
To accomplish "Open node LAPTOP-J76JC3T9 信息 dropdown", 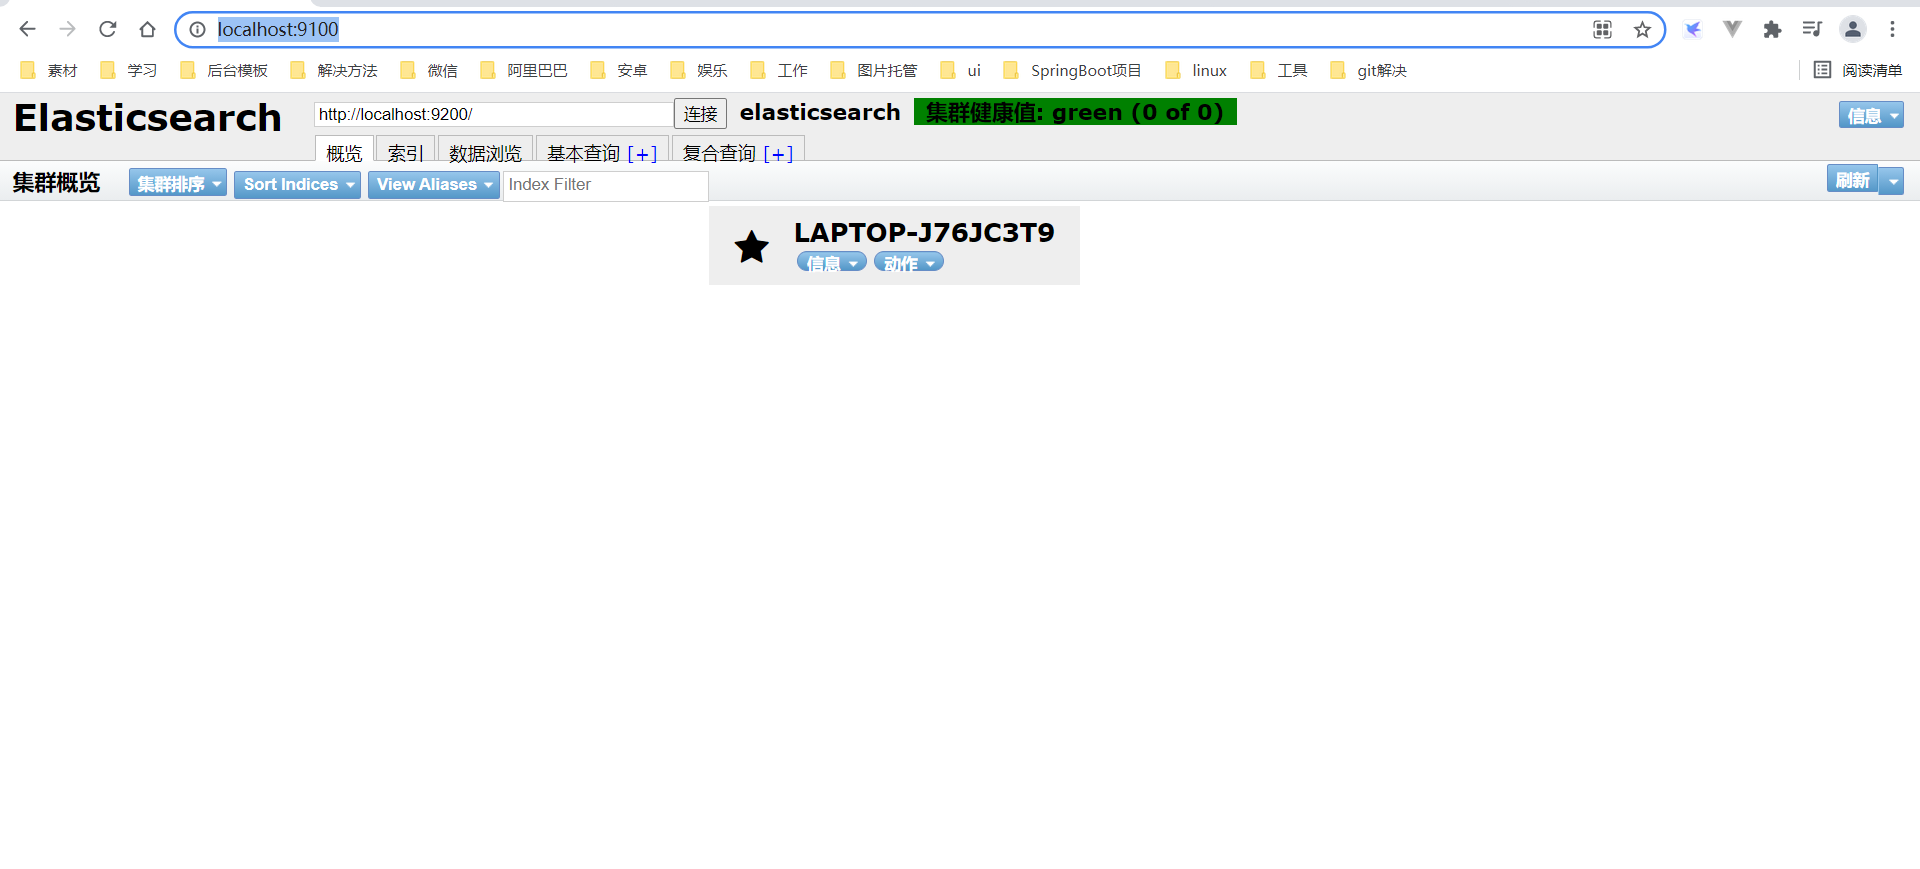I will click(x=832, y=263).
